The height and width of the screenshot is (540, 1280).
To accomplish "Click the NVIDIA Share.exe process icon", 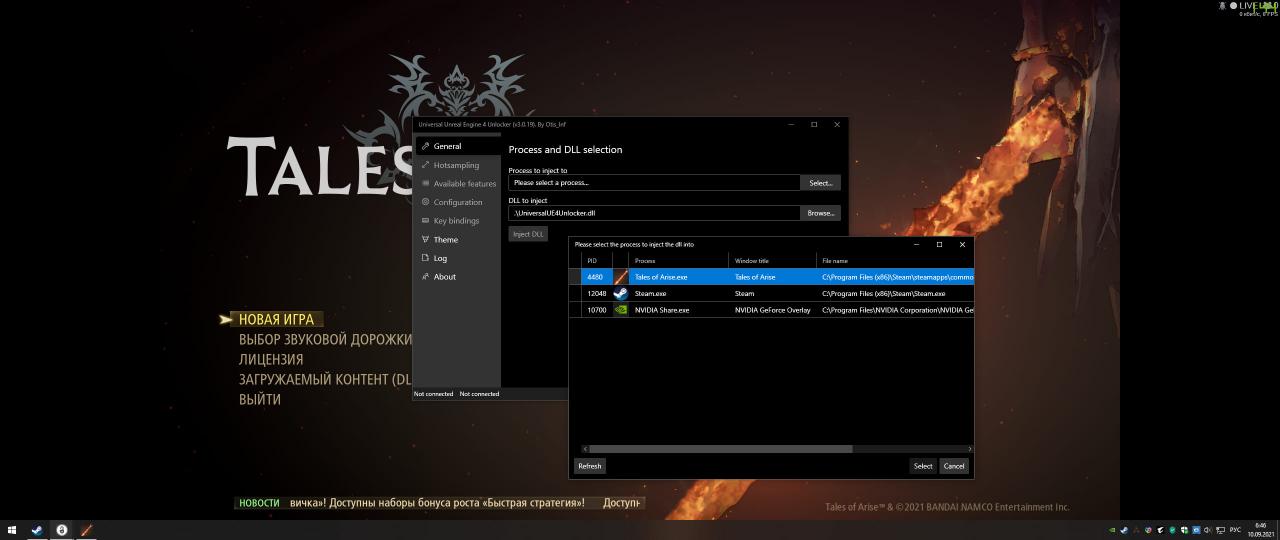I will coord(621,310).
